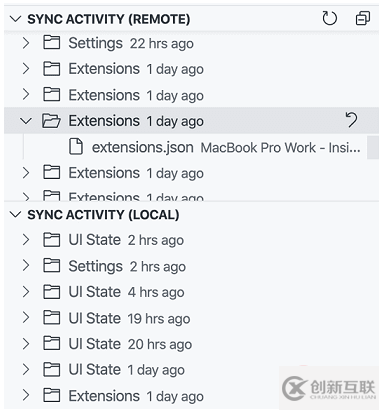
Task: Select the 'Settings 22 hrs ago' row label
Action: [x=131, y=43]
